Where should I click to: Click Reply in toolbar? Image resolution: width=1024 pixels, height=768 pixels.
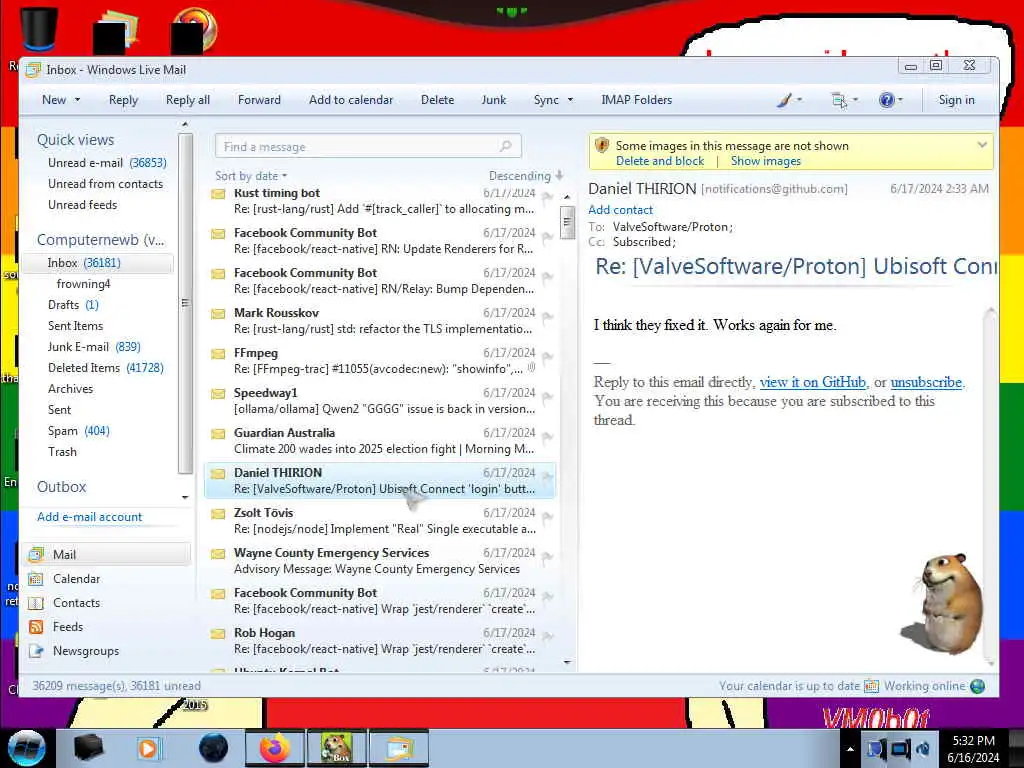click(123, 100)
